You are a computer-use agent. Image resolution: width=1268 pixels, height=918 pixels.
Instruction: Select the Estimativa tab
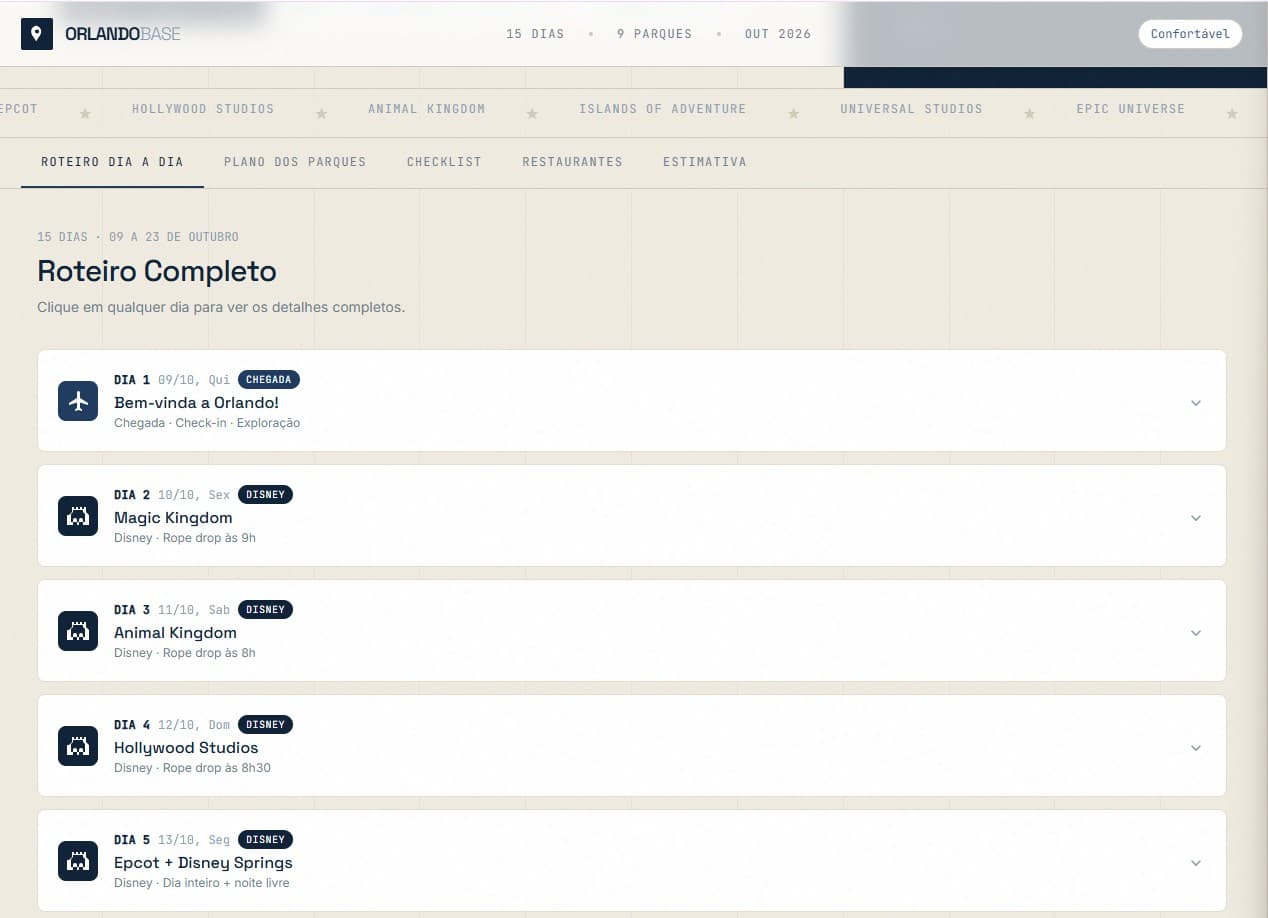click(x=704, y=162)
